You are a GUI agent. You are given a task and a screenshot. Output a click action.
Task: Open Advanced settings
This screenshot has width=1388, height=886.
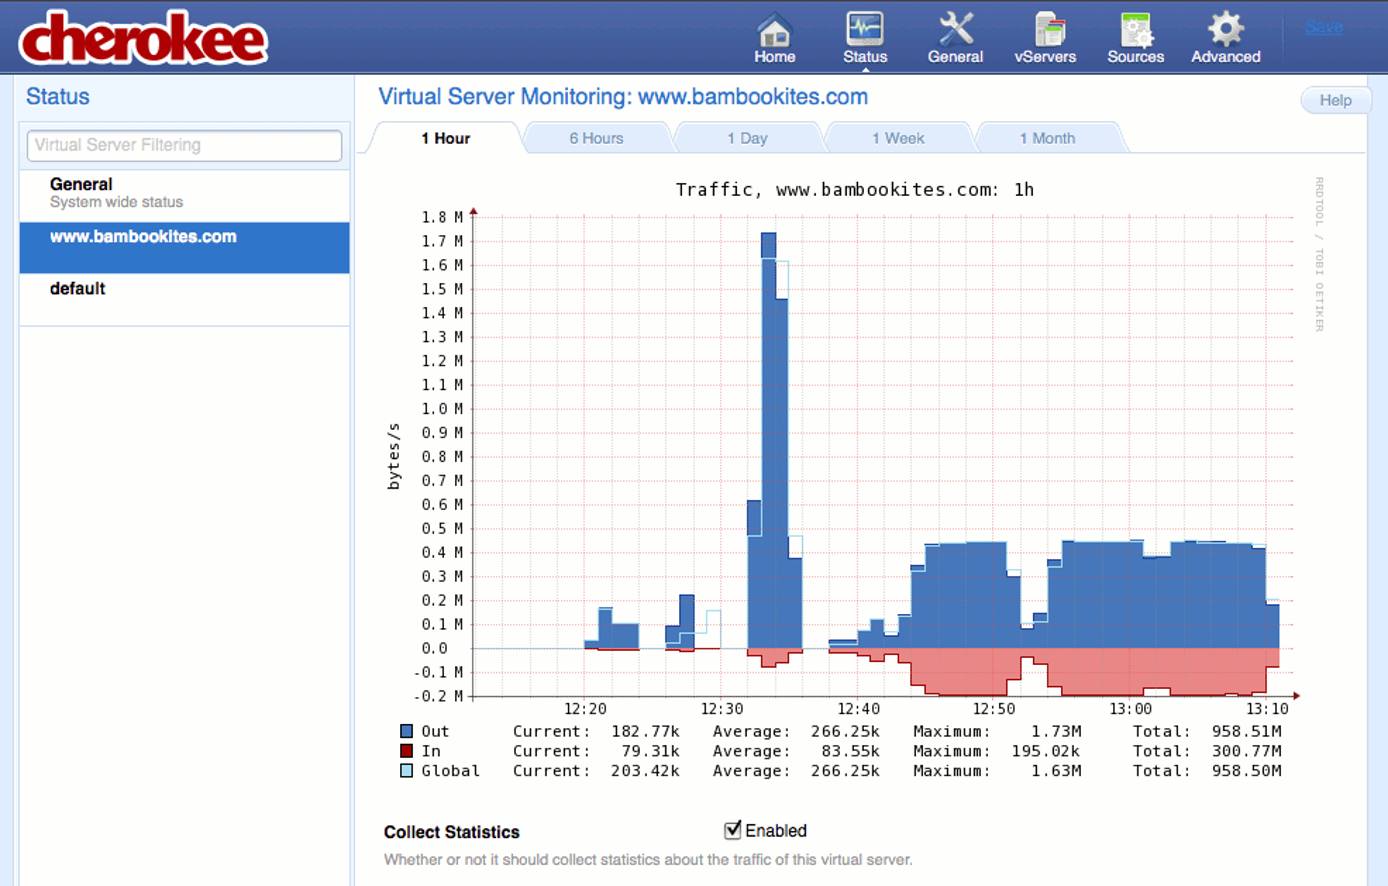tap(1224, 36)
